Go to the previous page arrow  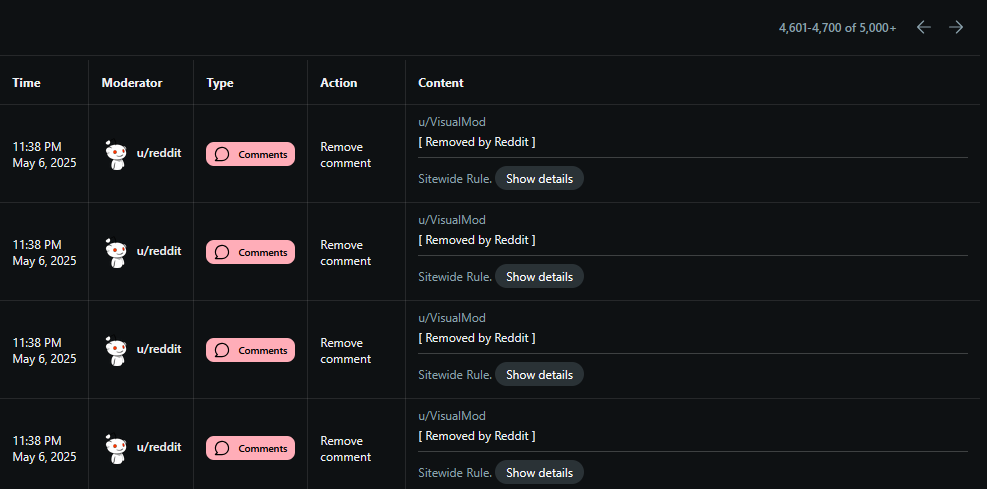click(923, 27)
